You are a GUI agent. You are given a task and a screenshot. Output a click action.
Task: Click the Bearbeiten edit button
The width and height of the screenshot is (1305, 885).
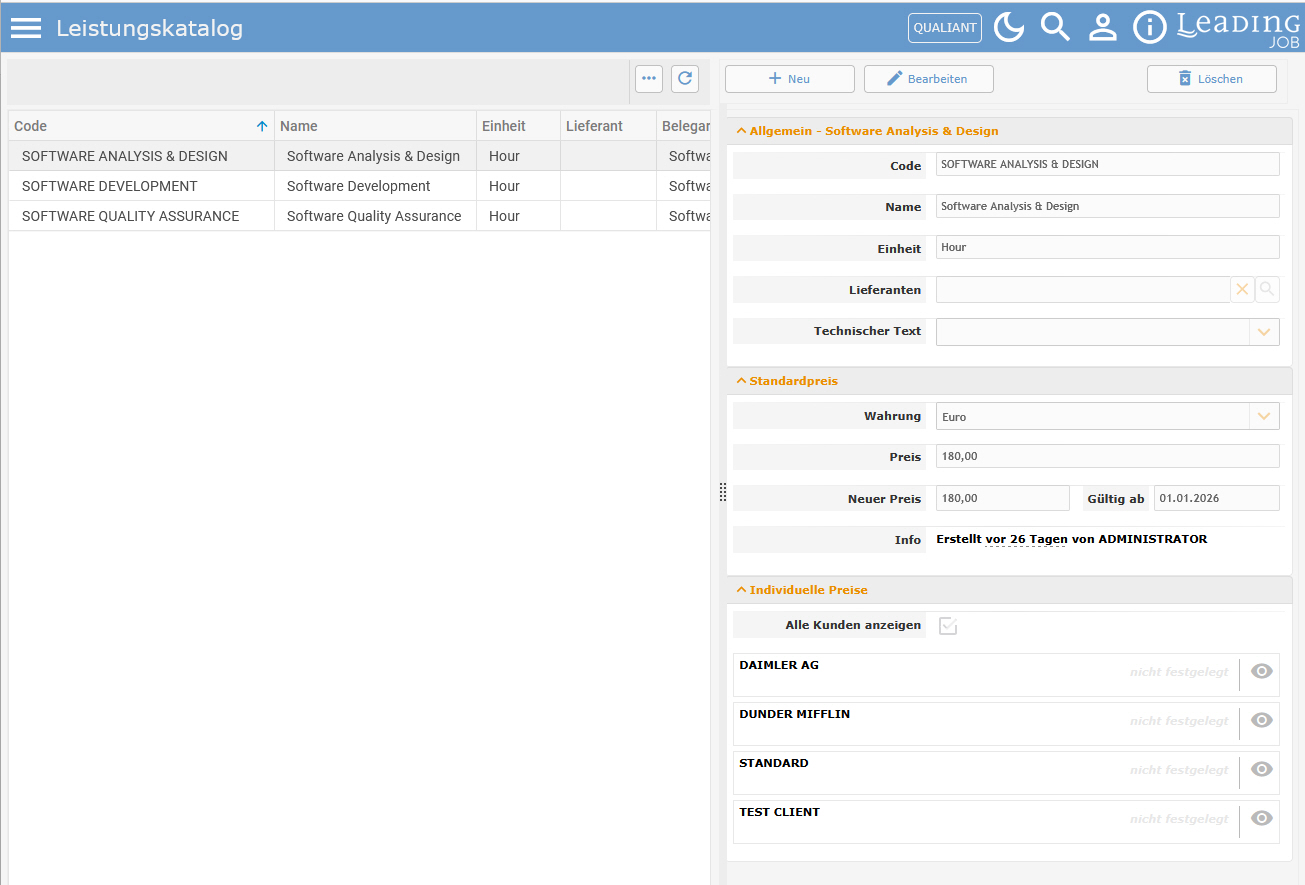[x=929, y=79]
